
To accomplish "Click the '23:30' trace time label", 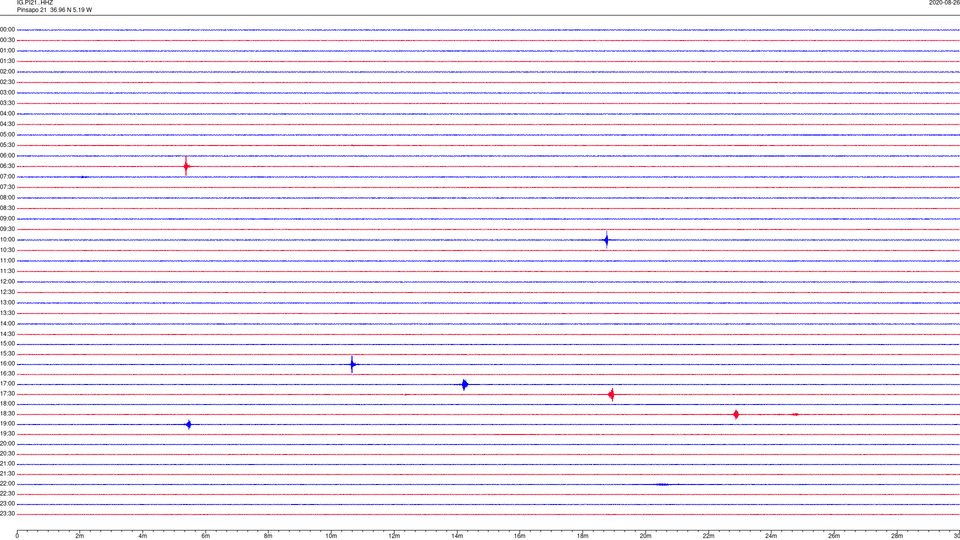I will [x=7, y=514].
